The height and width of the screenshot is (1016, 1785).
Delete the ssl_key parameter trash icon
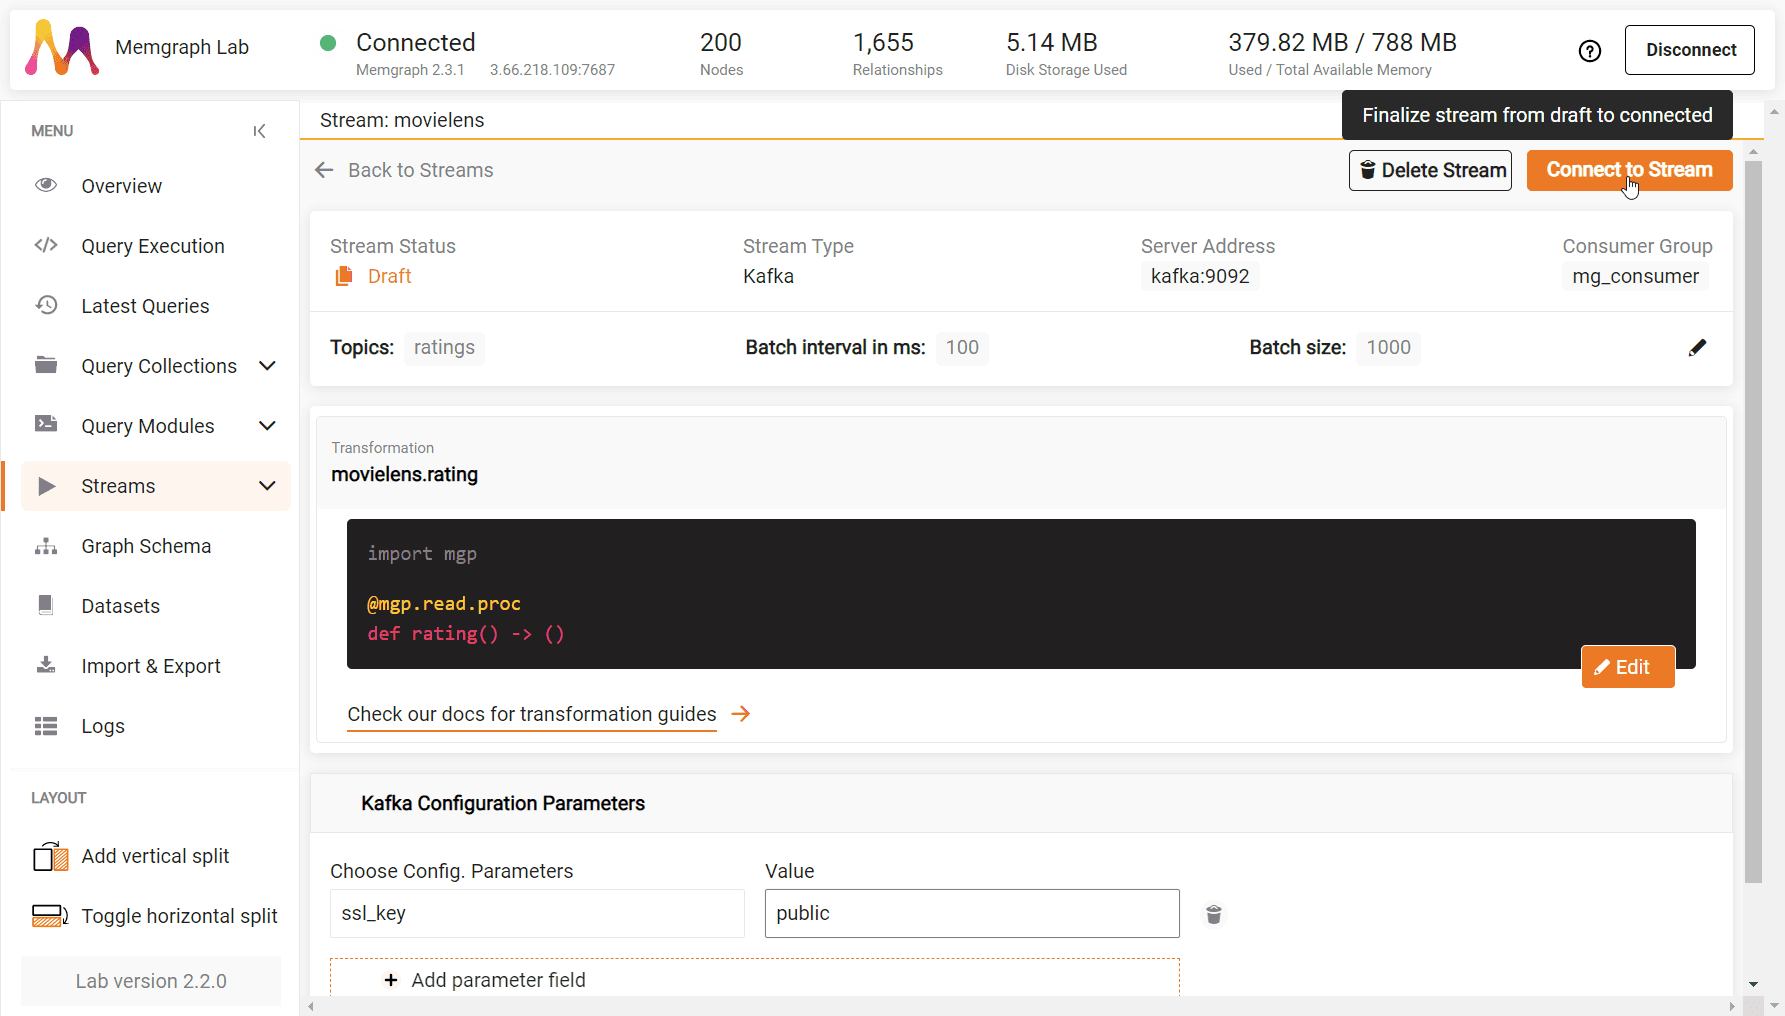[x=1214, y=914]
